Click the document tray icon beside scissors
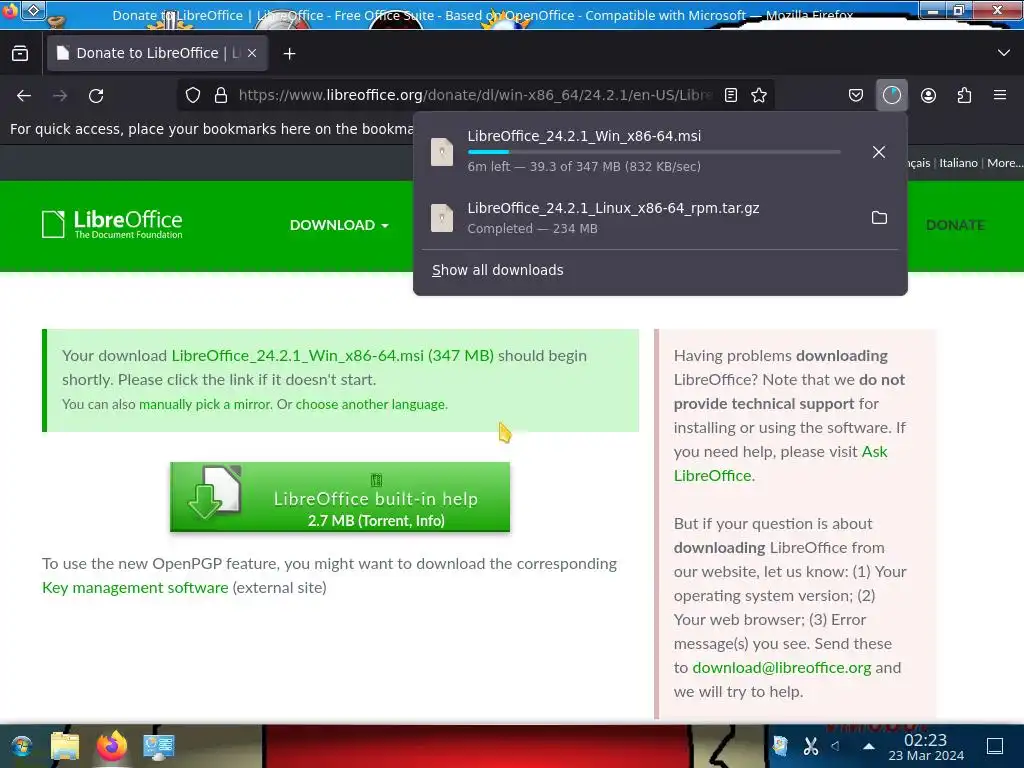The image size is (1024, 768). tap(781, 746)
